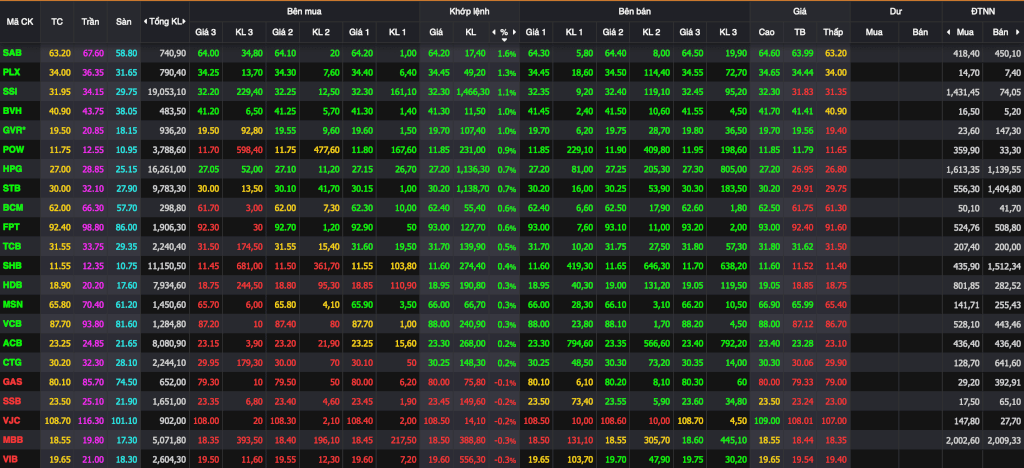The height and width of the screenshot is (468, 1024).
Task: Click the left arrow beside % column header
Action: point(494,31)
